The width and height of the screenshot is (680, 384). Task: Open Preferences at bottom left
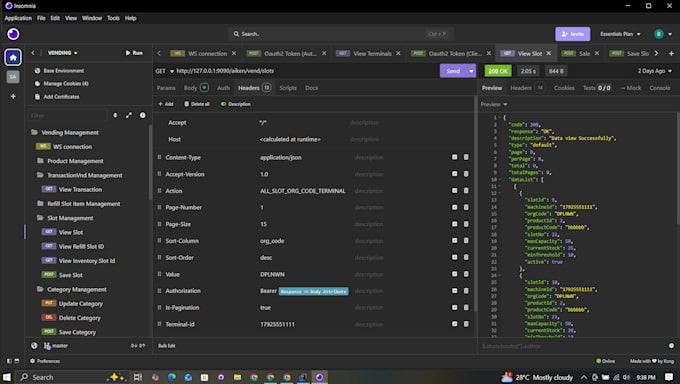[45, 361]
